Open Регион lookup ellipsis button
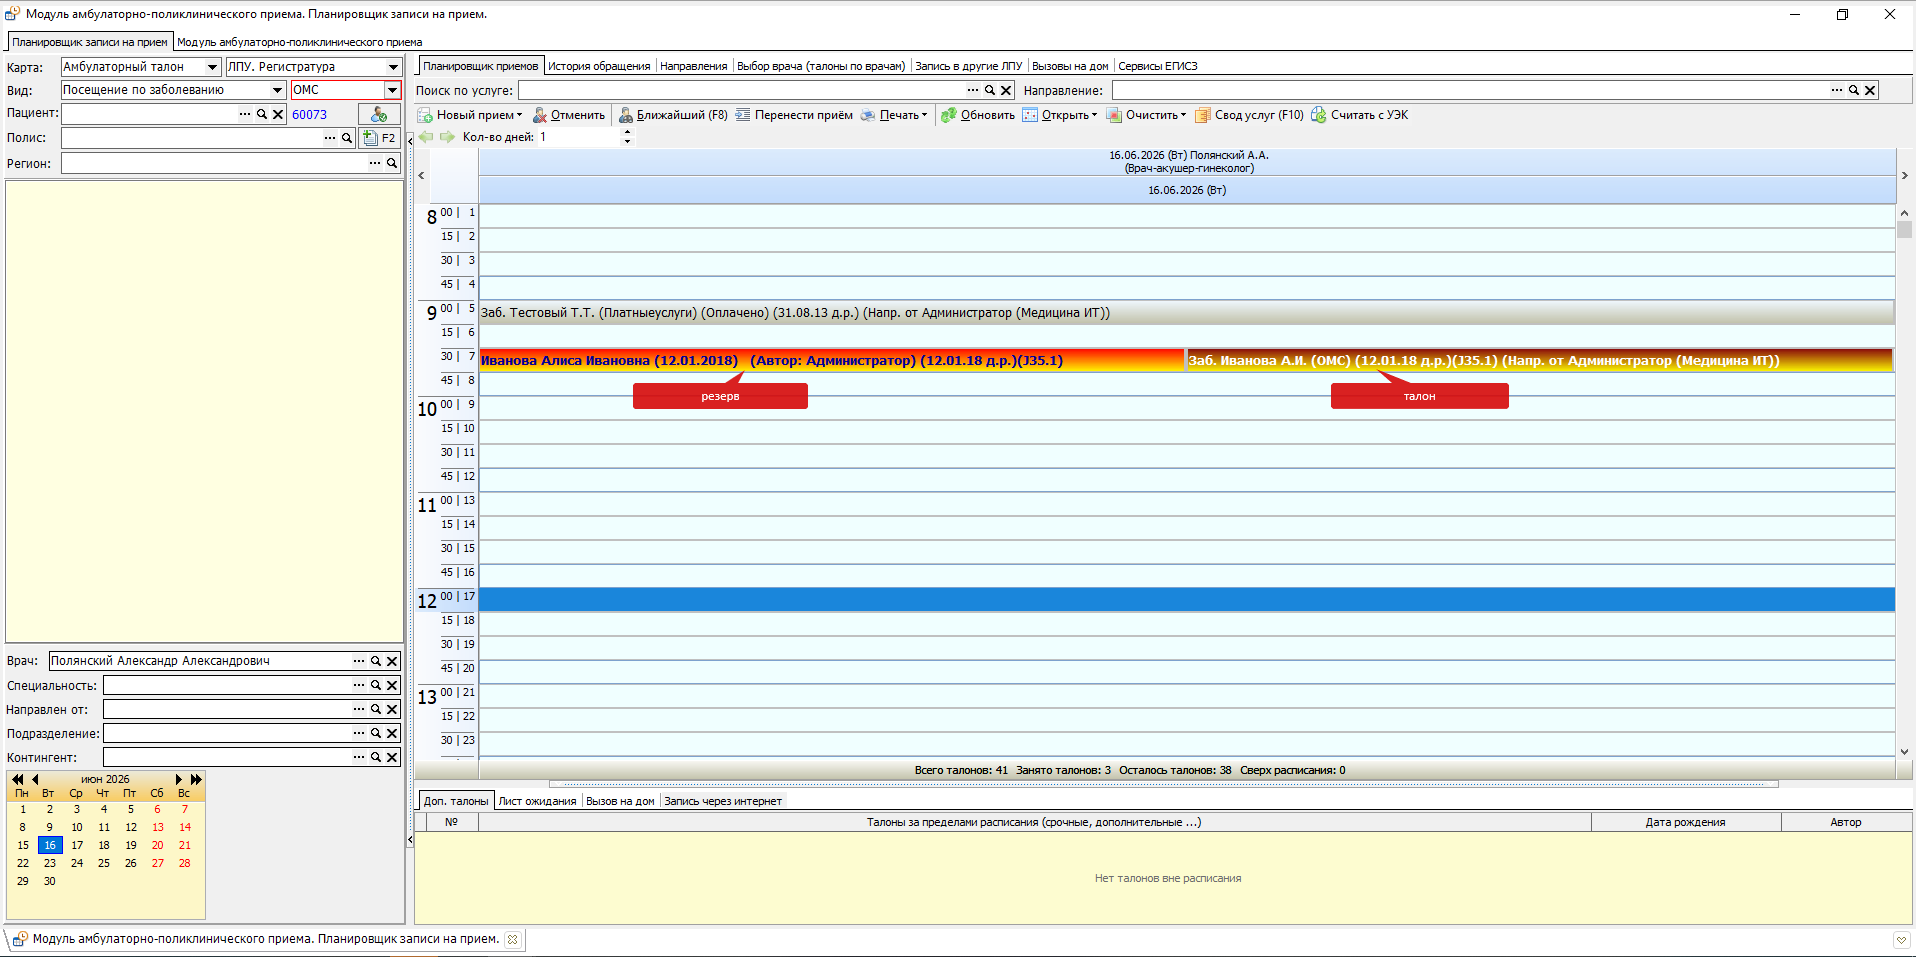The image size is (1916, 957). (375, 163)
